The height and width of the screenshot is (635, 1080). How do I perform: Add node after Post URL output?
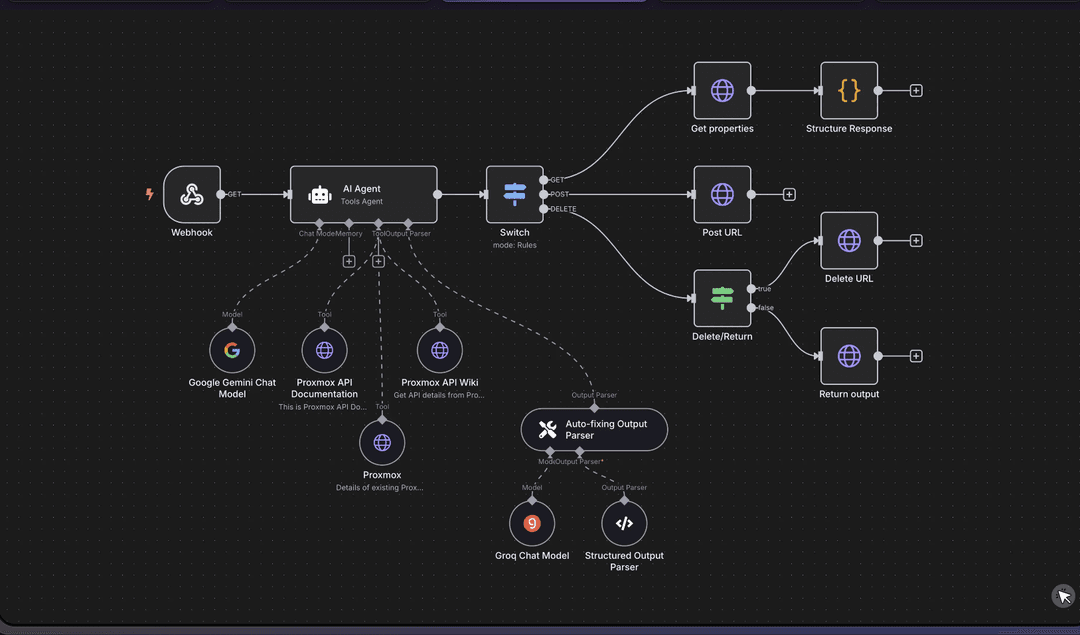click(x=789, y=194)
